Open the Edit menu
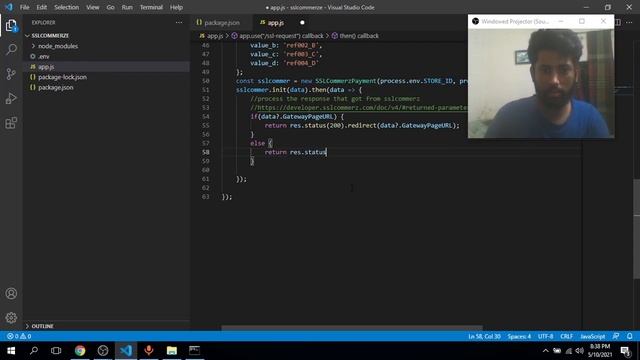The image size is (640, 360). coord(42,7)
